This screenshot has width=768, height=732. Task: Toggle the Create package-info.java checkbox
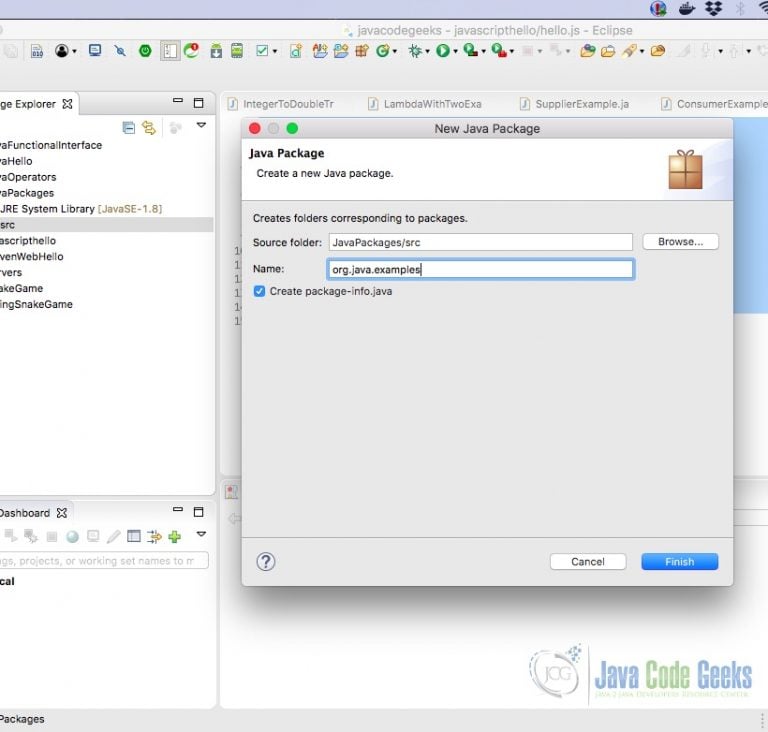point(260,292)
